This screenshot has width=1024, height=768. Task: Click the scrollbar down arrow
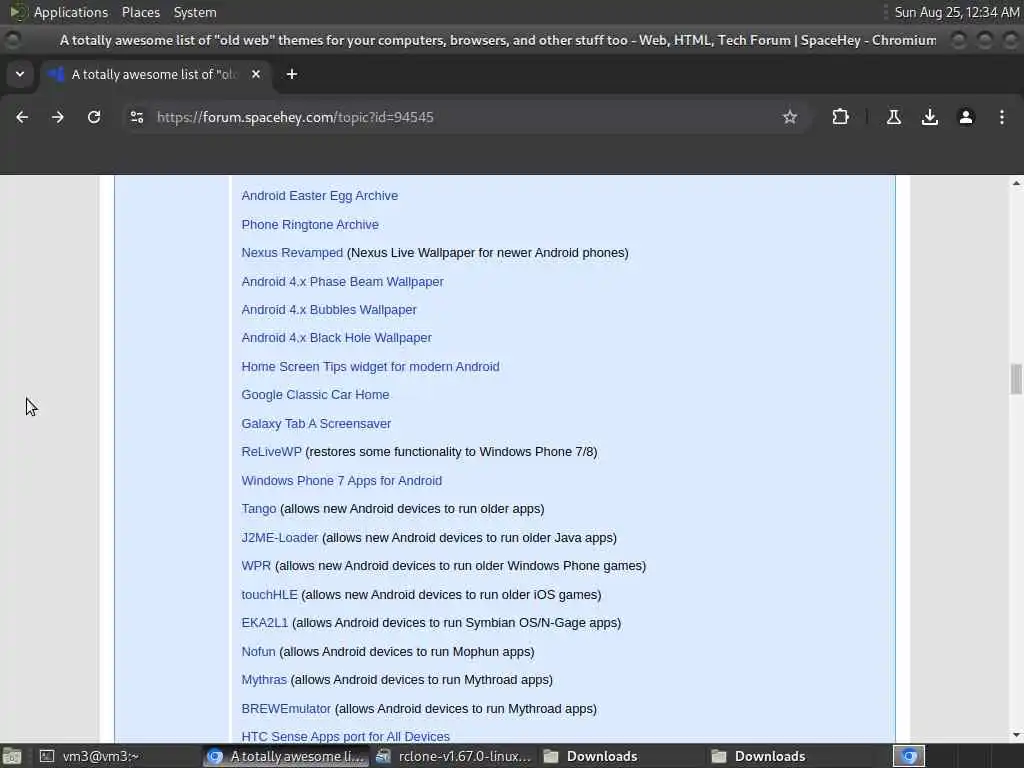1016,735
